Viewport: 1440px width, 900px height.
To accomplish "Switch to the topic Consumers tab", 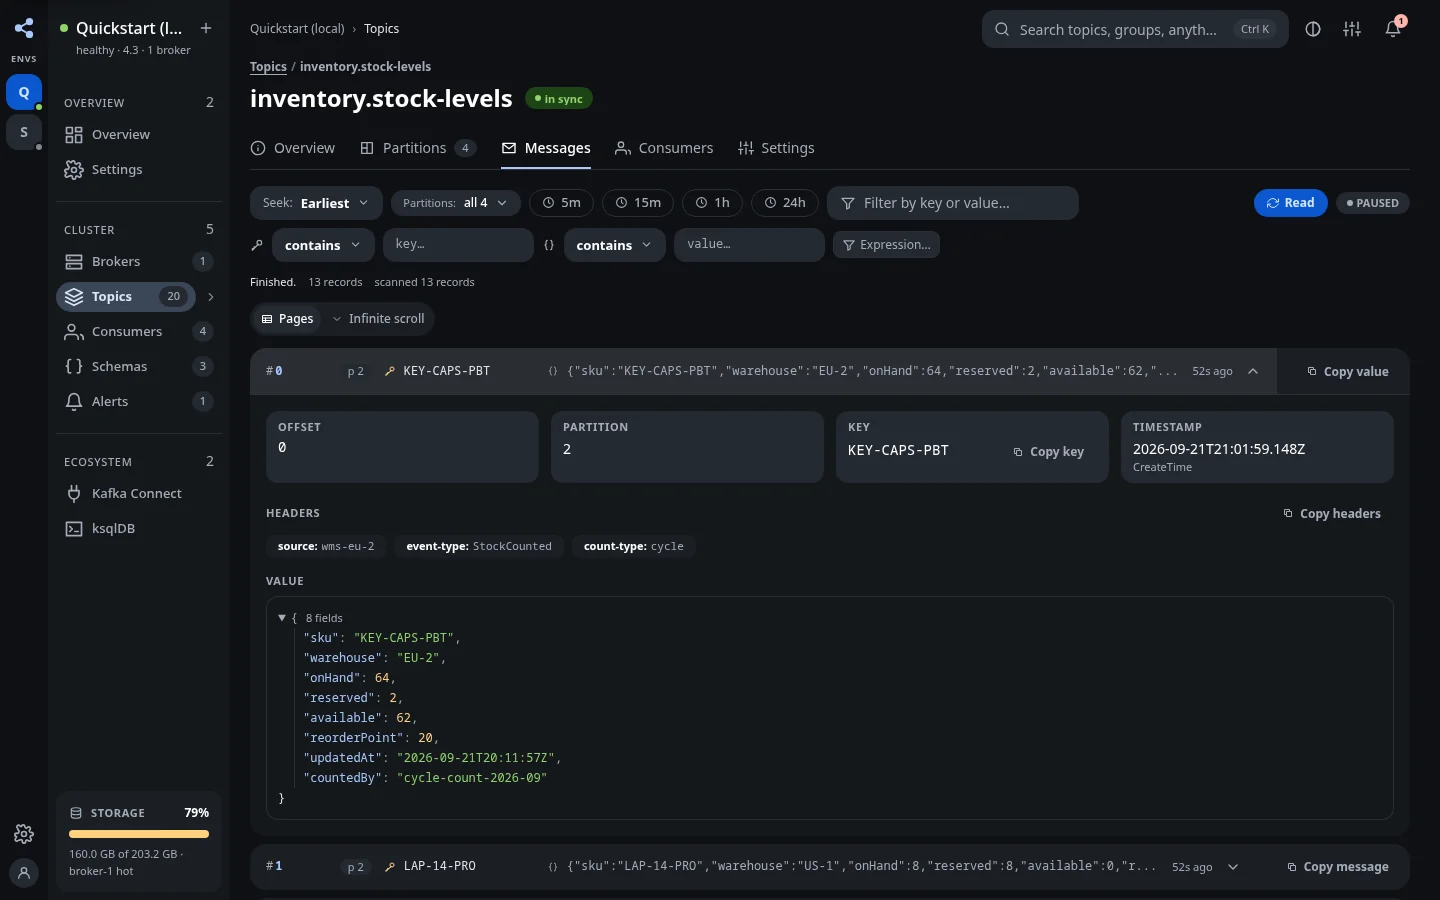I will [x=664, y=148].
